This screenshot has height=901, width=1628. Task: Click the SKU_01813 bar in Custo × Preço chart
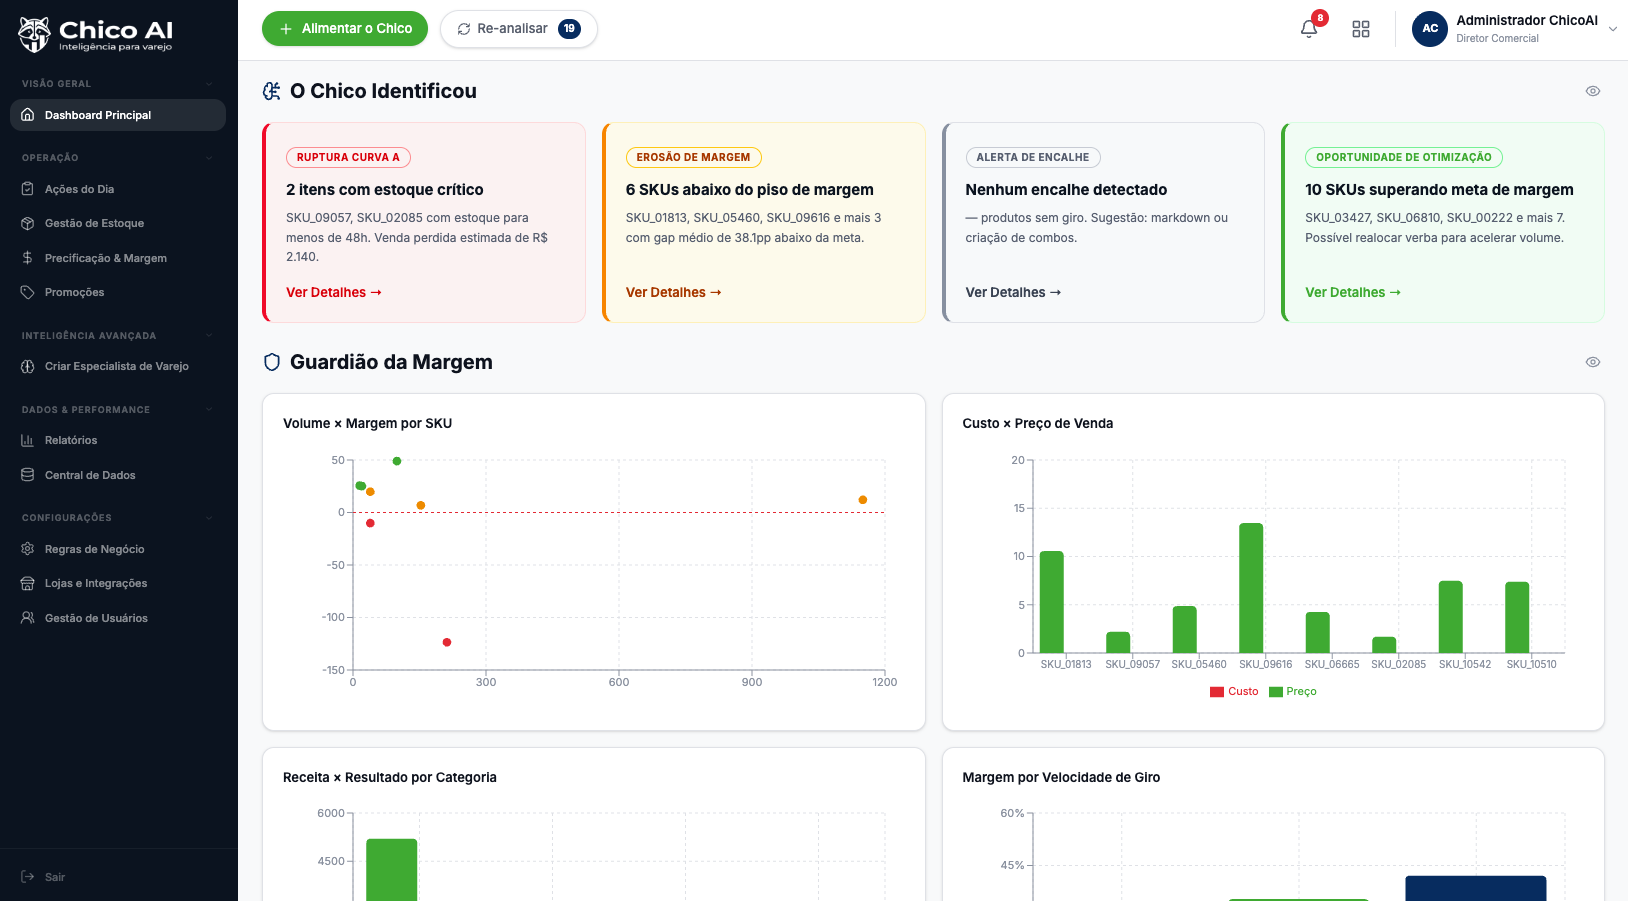[1052, 602]
